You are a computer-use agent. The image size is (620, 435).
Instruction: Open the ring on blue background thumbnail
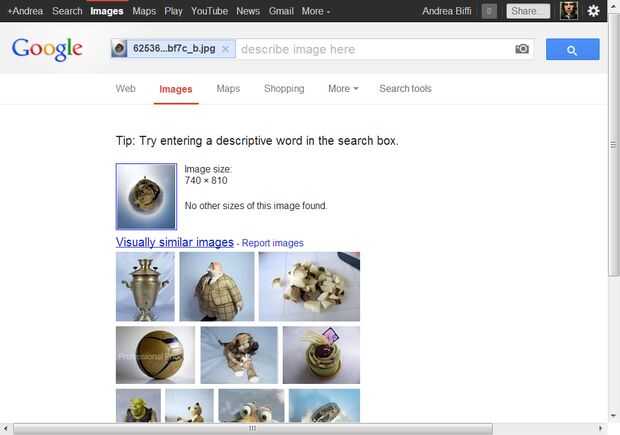click(324, 406)
